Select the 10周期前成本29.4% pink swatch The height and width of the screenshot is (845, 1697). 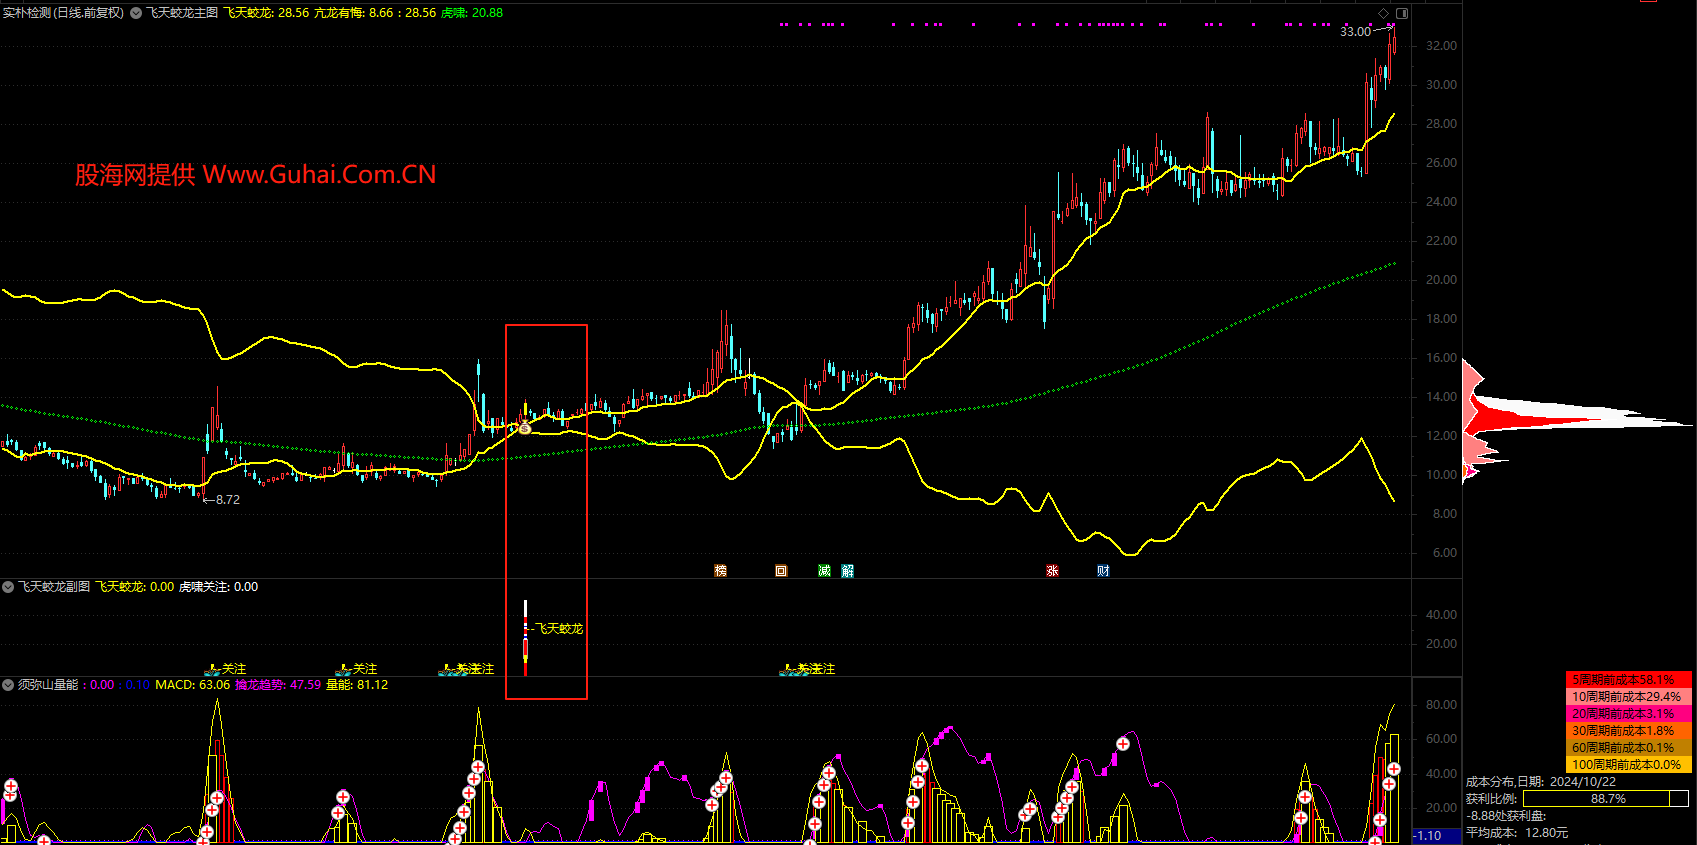tap(1628, 696)
